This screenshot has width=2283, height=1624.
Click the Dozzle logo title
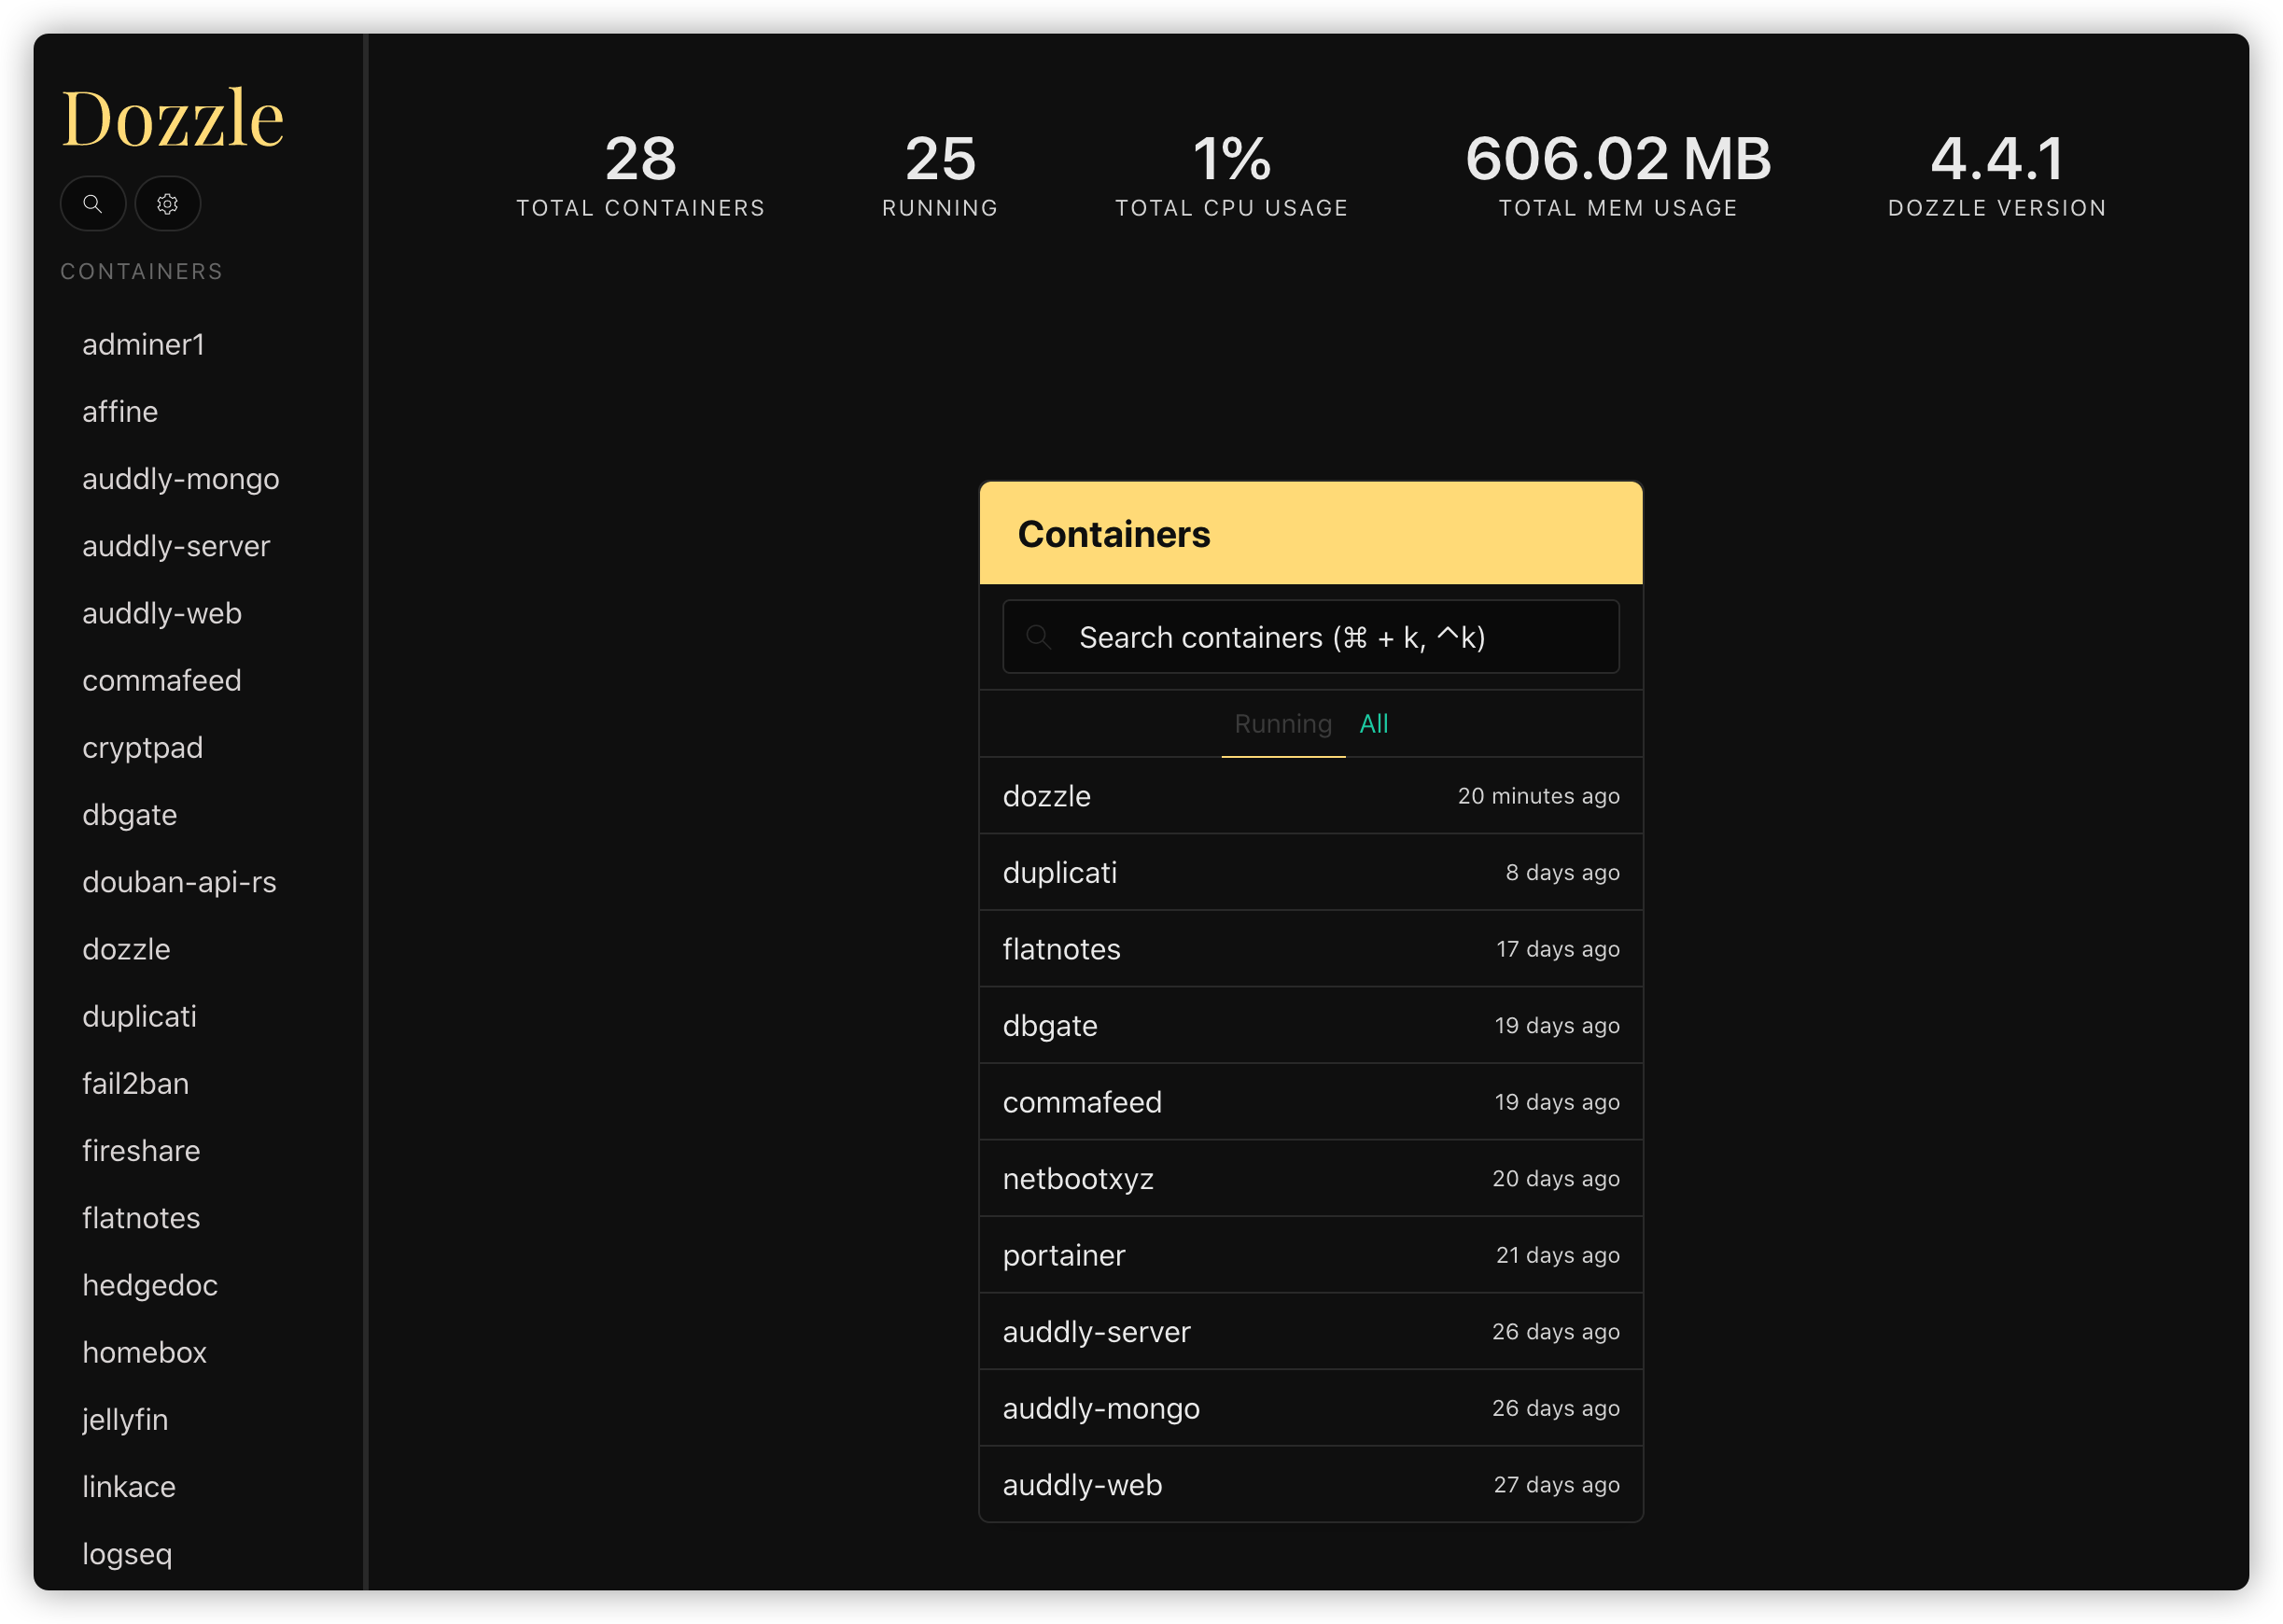[x=173, y=118]
